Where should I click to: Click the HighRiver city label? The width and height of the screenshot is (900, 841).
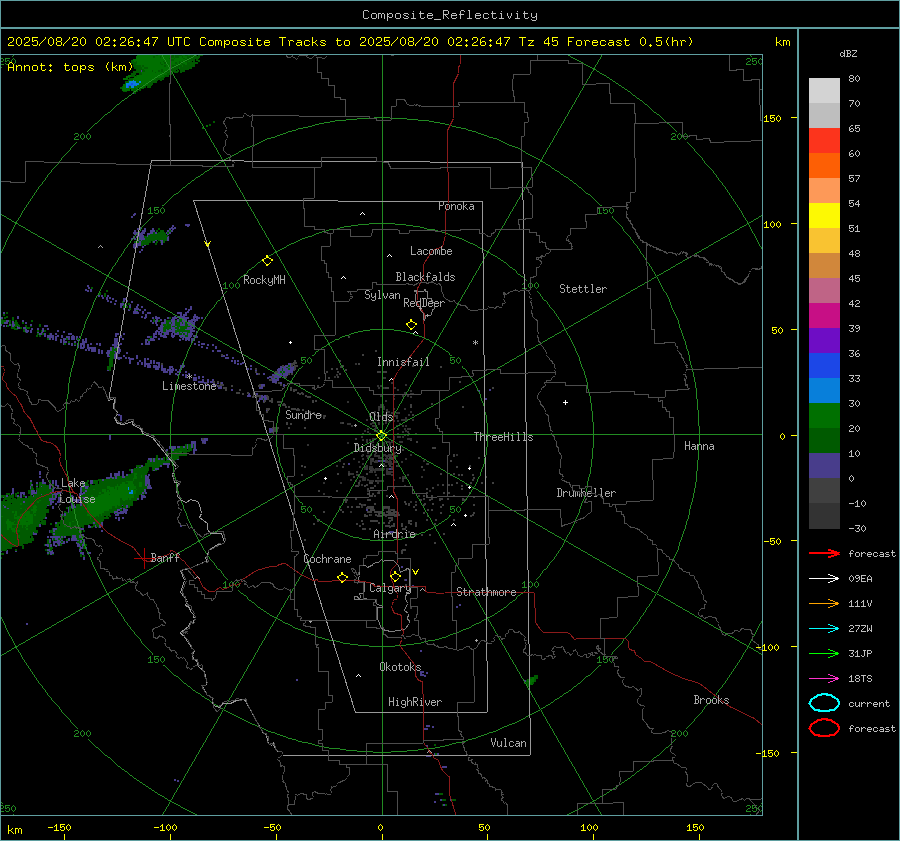415,702
